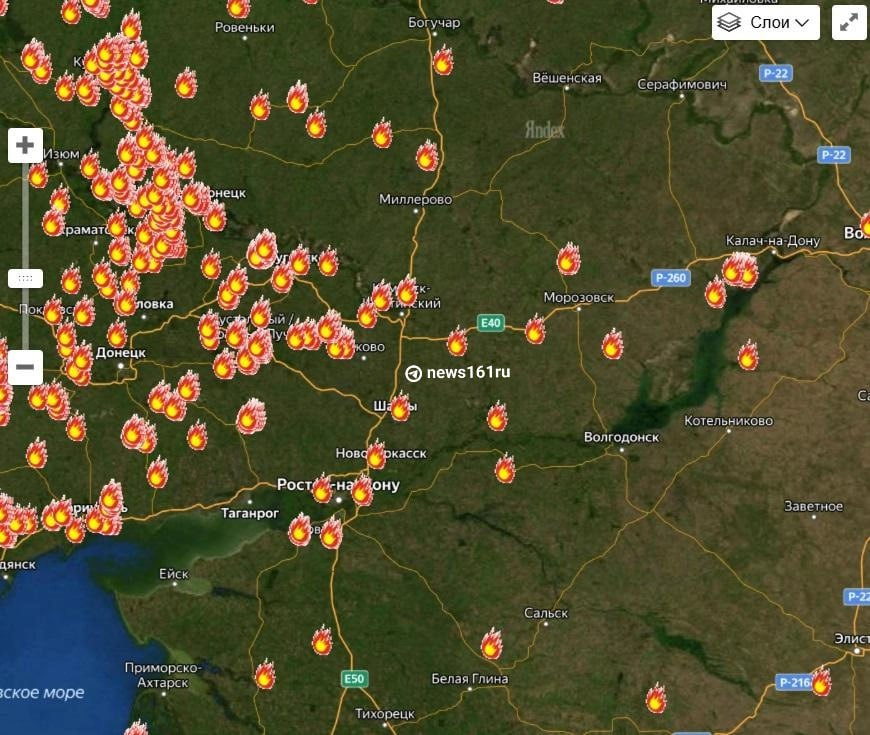Click the zoom slider handle
The image size is (870, 735).
pyautogui.click(x=25, y=278)
